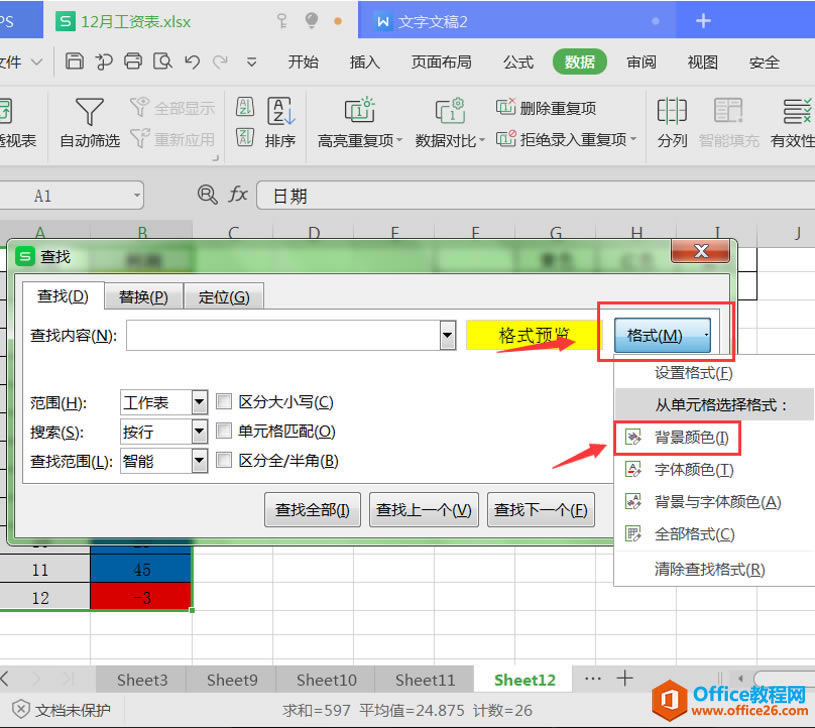Open the 审阅 ribbon tab

641,62
